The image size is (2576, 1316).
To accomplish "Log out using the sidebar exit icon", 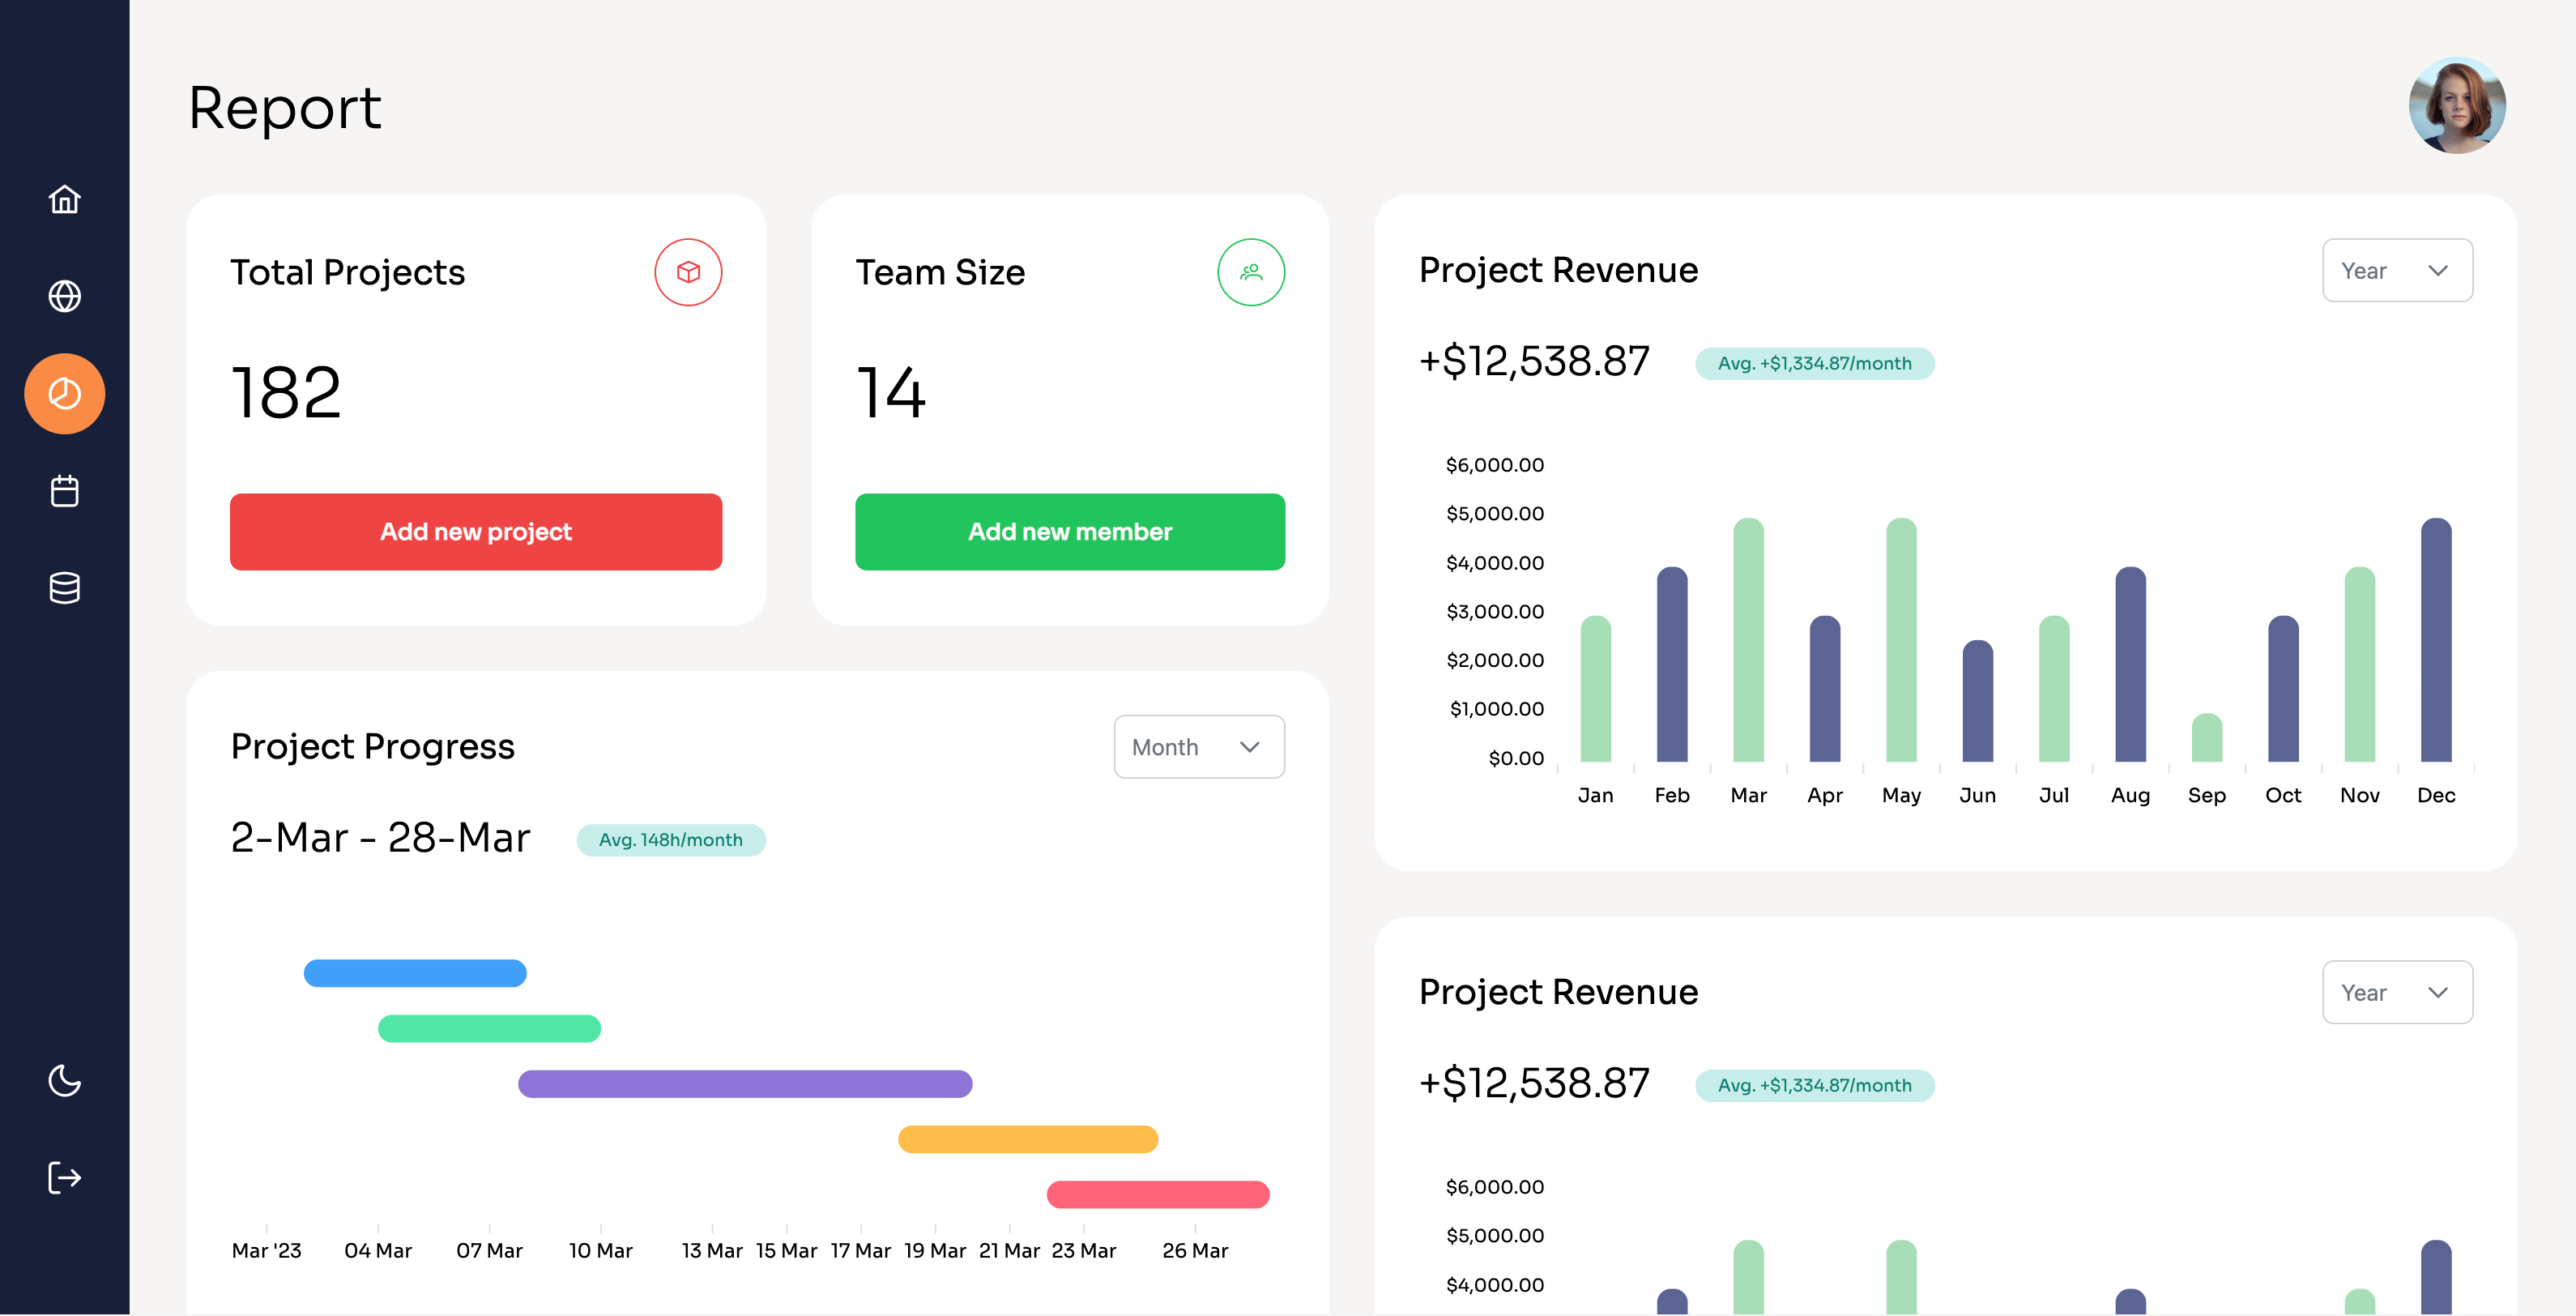I will click(64, 1177).
